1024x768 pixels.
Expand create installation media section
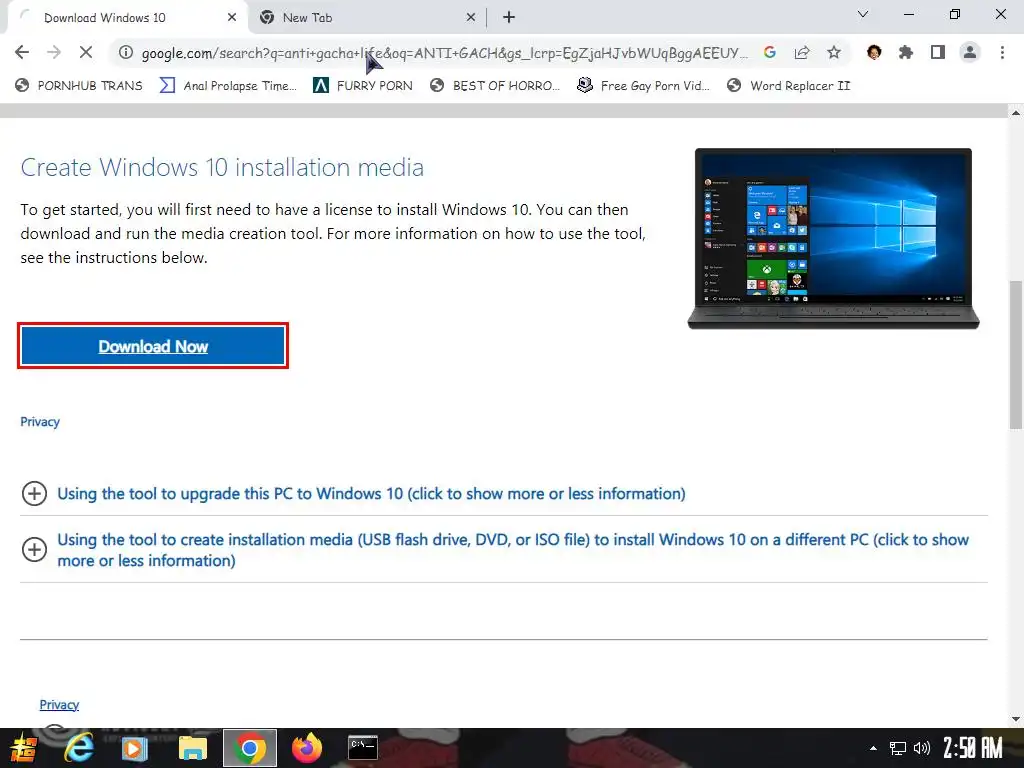(x=513, y=550)
